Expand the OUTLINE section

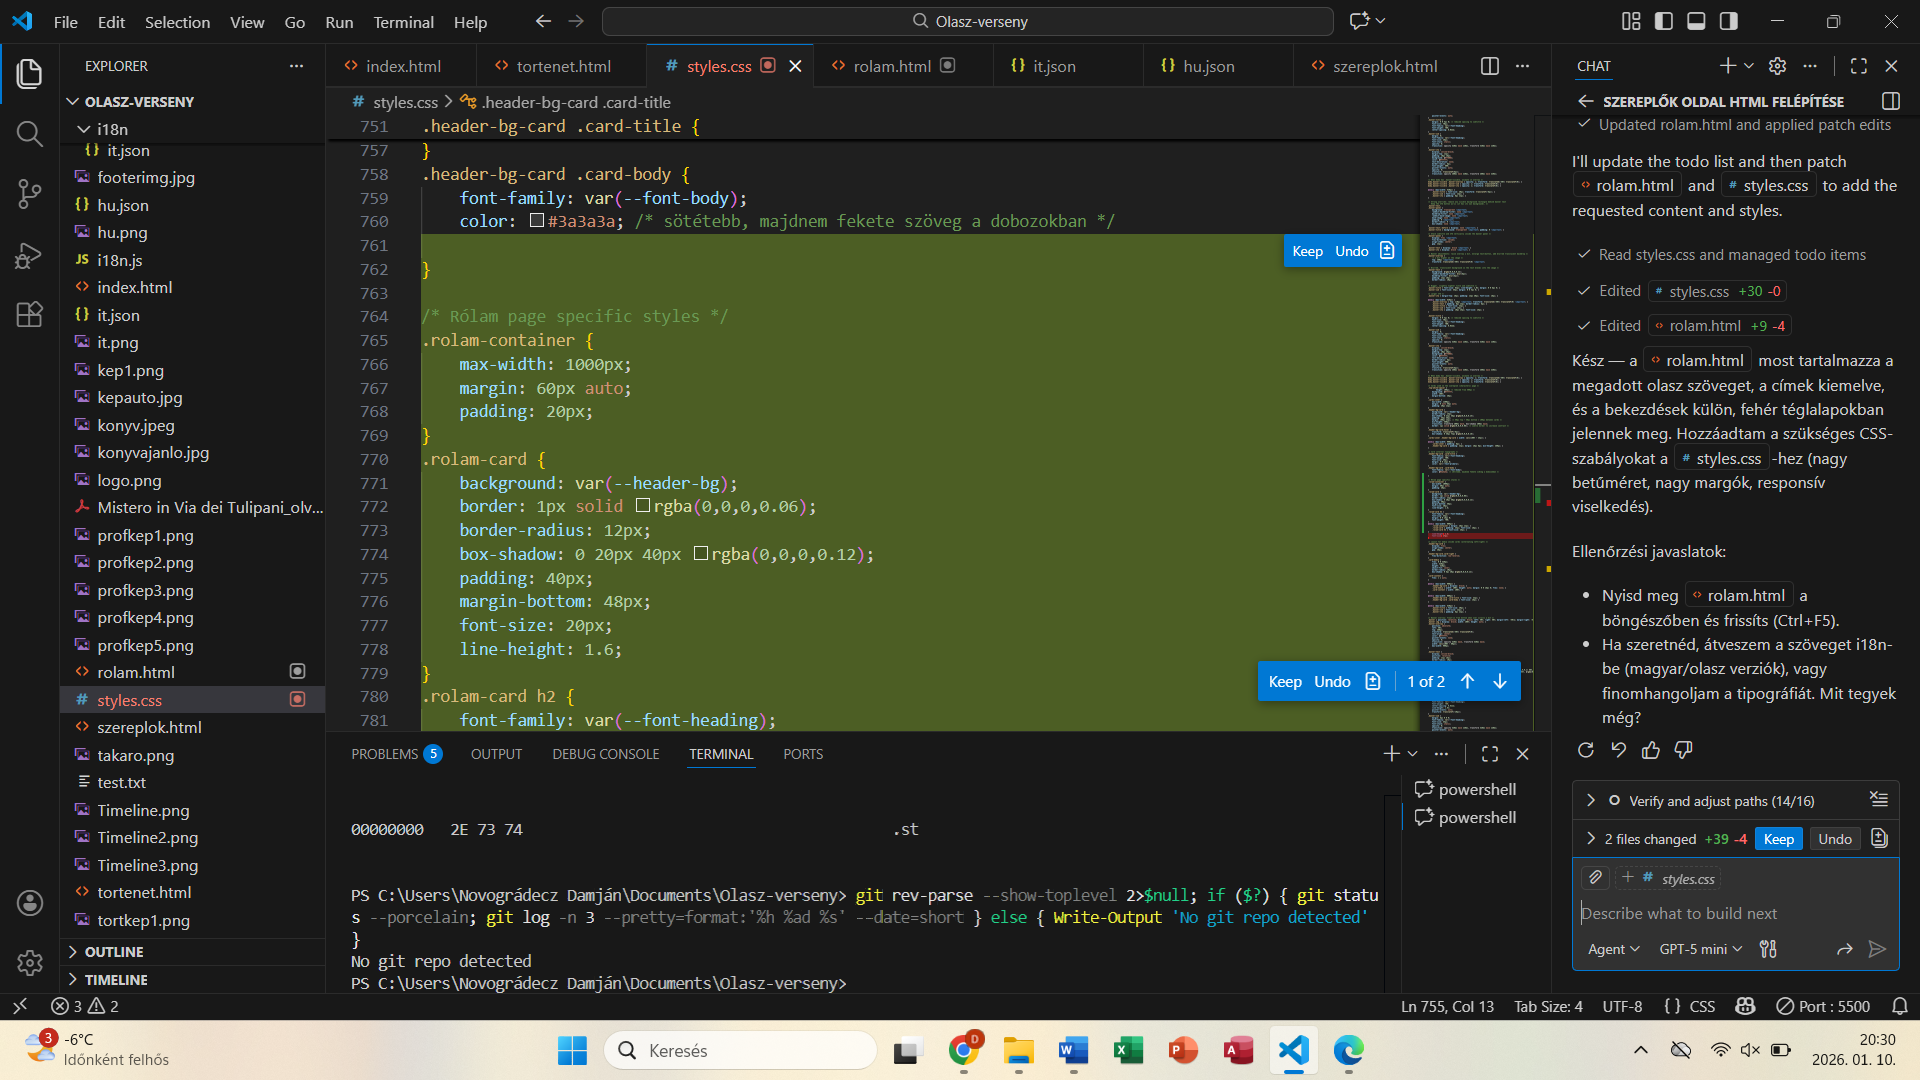point(114,952)
